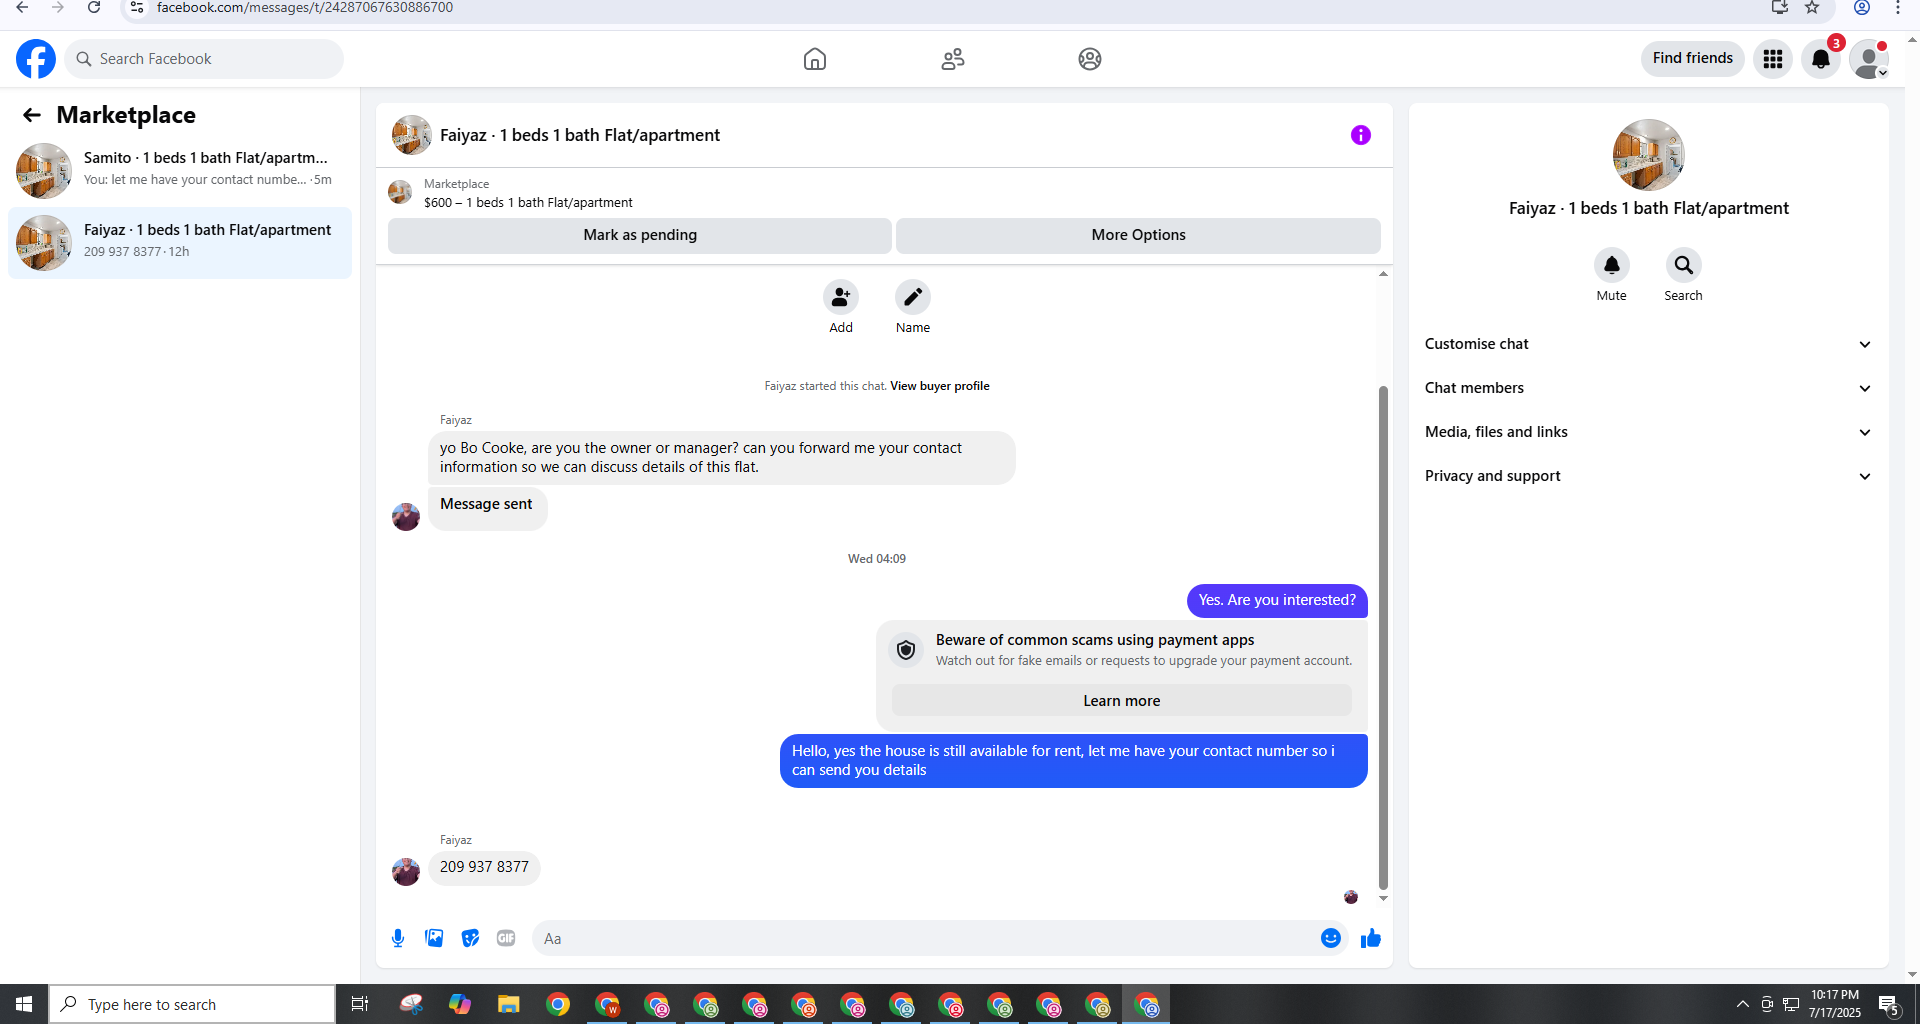Send a thumbs-up like
This screenshot has height=1024, width=1920.
[x=1371, y=938]
